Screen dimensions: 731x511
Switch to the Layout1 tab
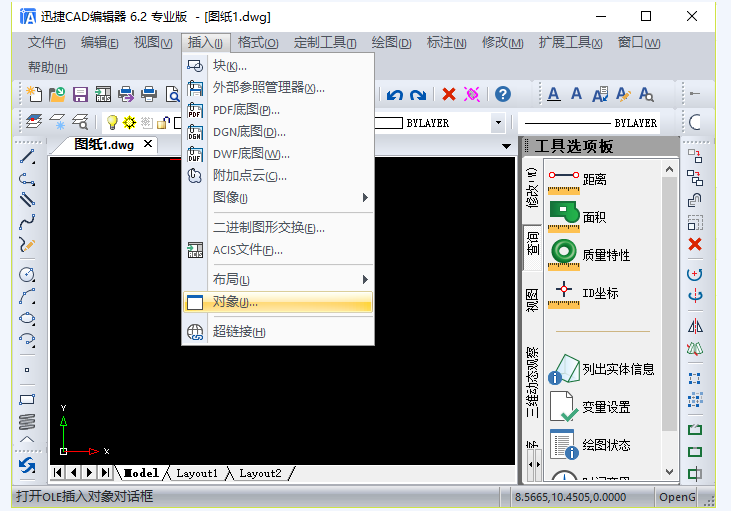click(197, 473)
